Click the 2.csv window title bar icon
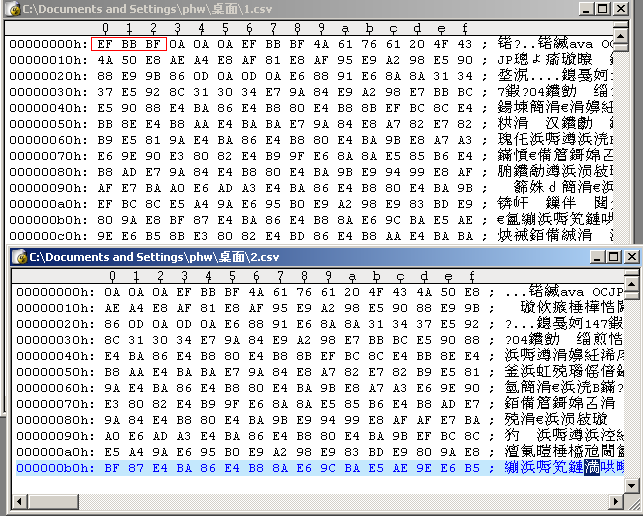 pyautogui.click(x=20, y=257)
